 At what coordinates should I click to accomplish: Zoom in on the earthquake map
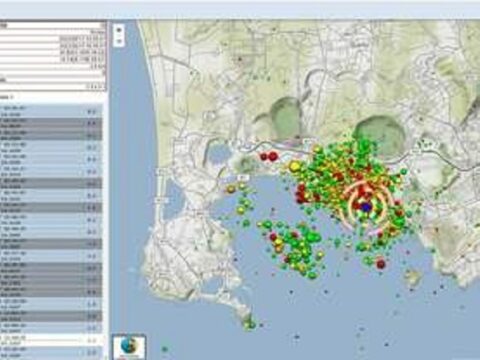pyautogui.click(x=119, y=30)
